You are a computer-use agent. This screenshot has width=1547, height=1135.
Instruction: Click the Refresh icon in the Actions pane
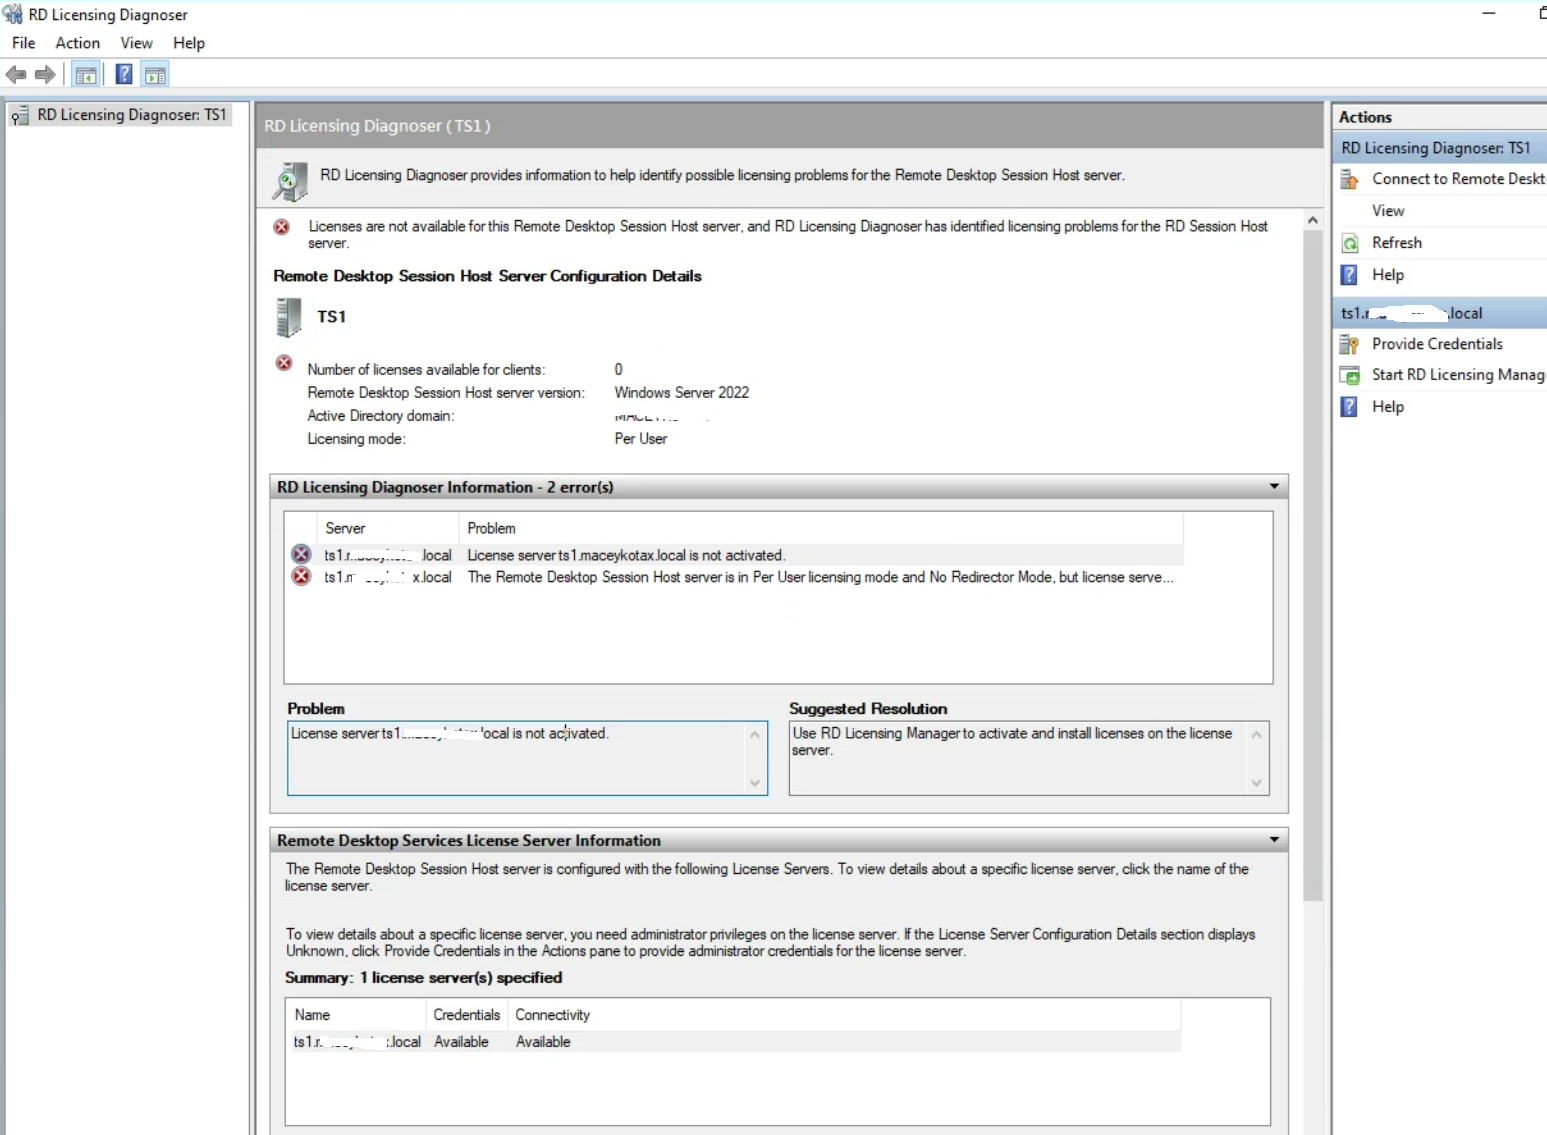click(1349, 243)
